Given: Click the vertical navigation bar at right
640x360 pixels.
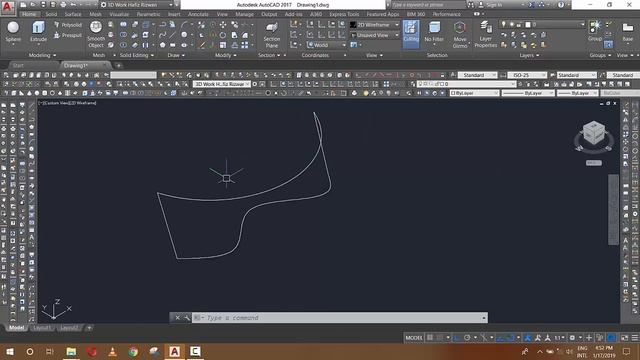Looking at the screenshot, I should coord(613,209).
